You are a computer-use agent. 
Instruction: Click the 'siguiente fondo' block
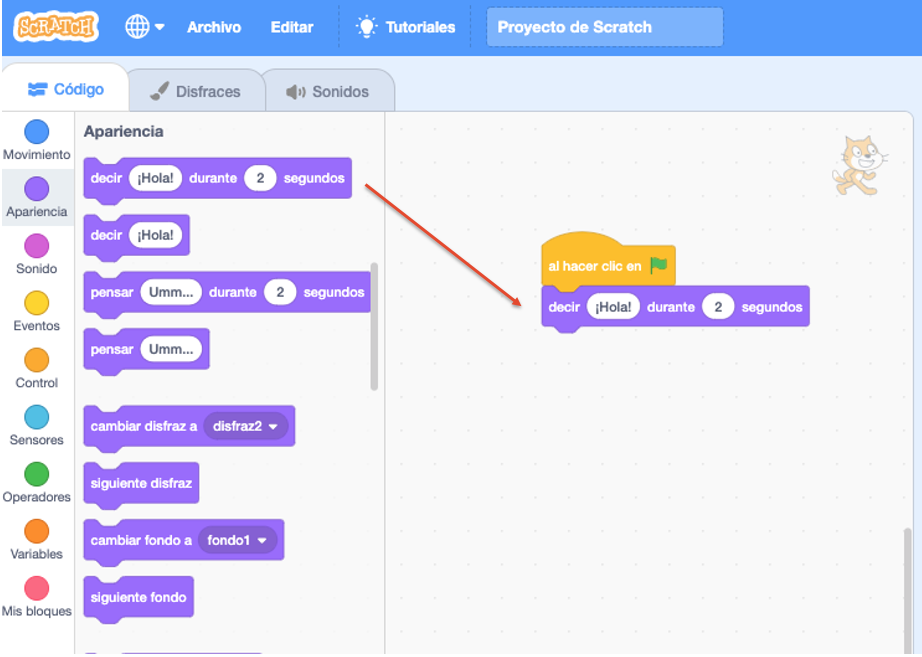pos(139,598)
